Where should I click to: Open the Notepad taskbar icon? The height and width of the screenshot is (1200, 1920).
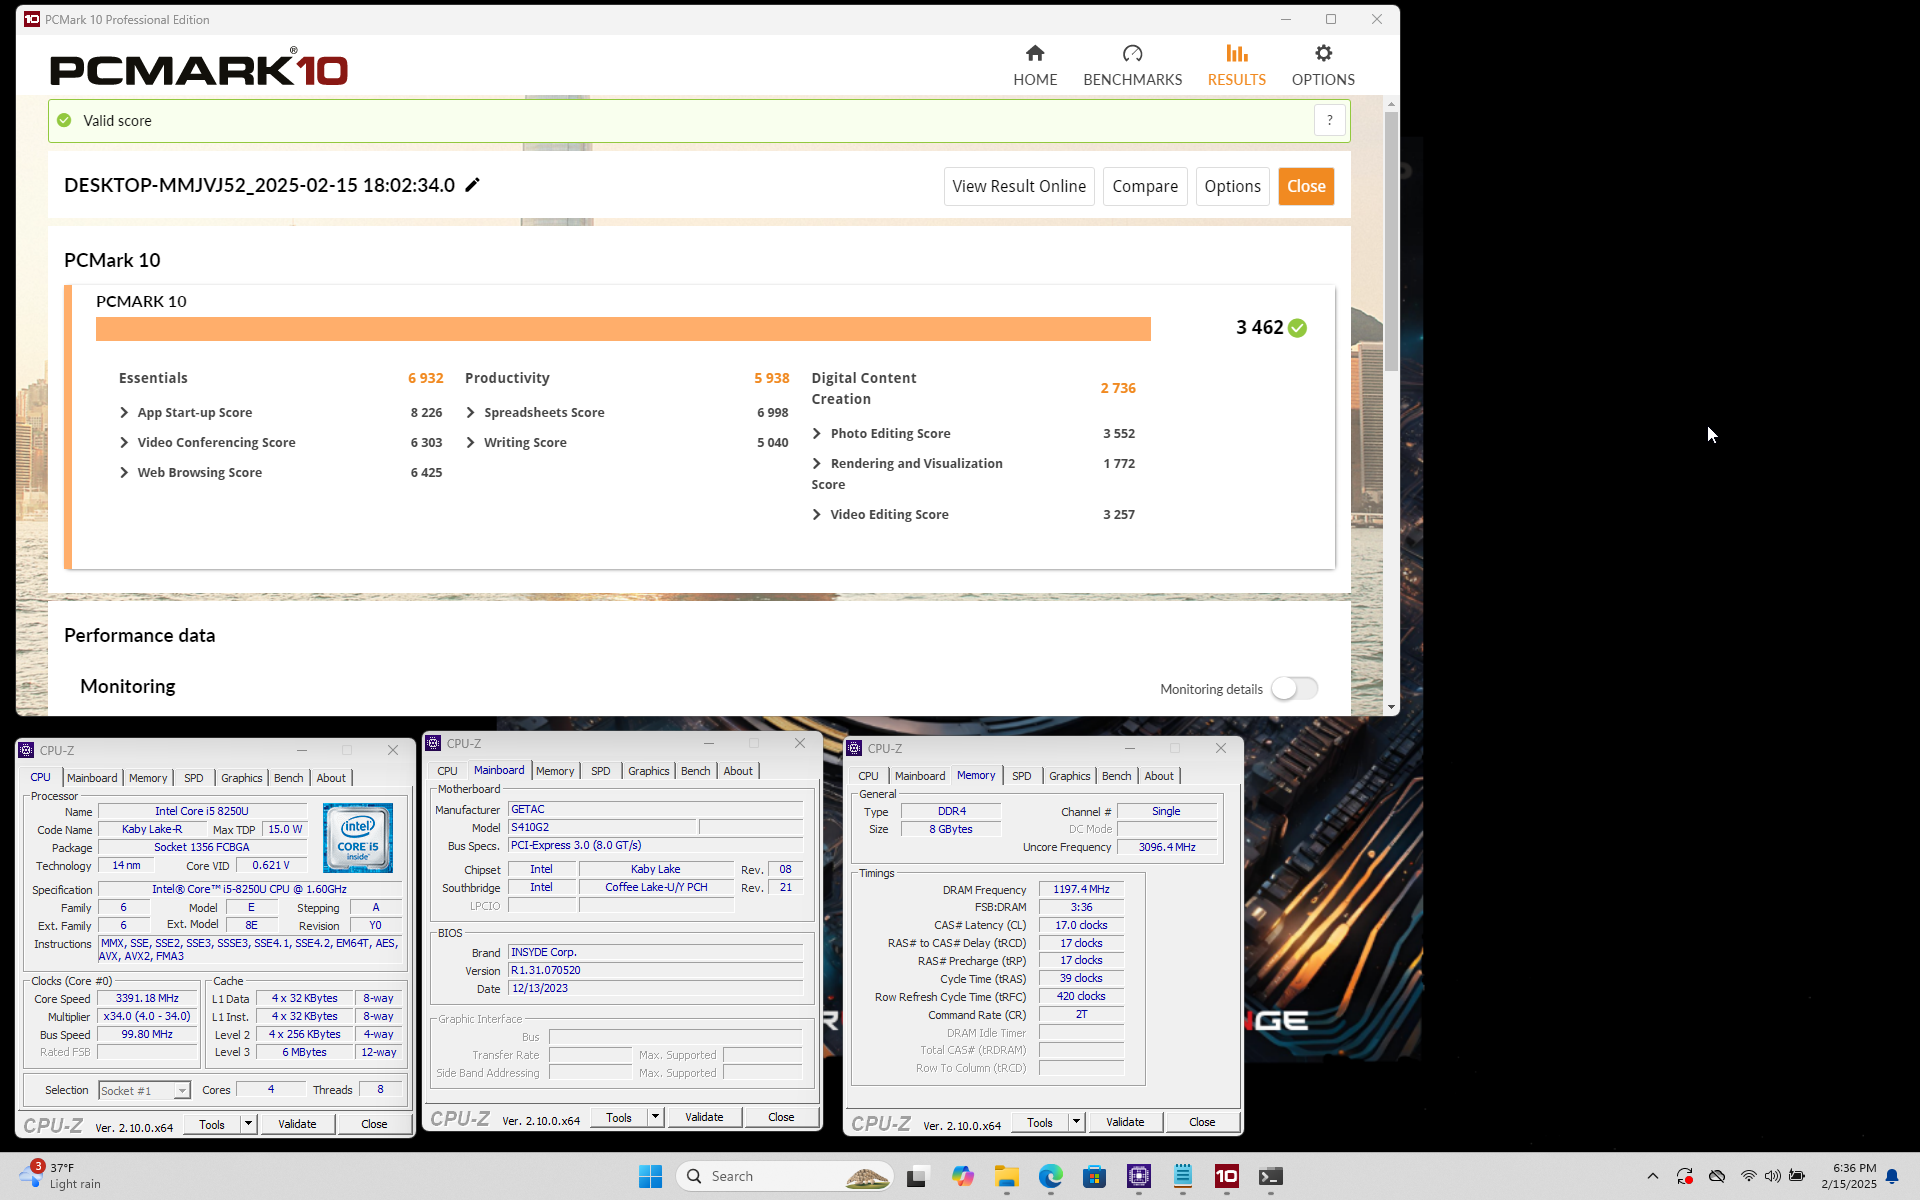click(x=1182, y=1176)
